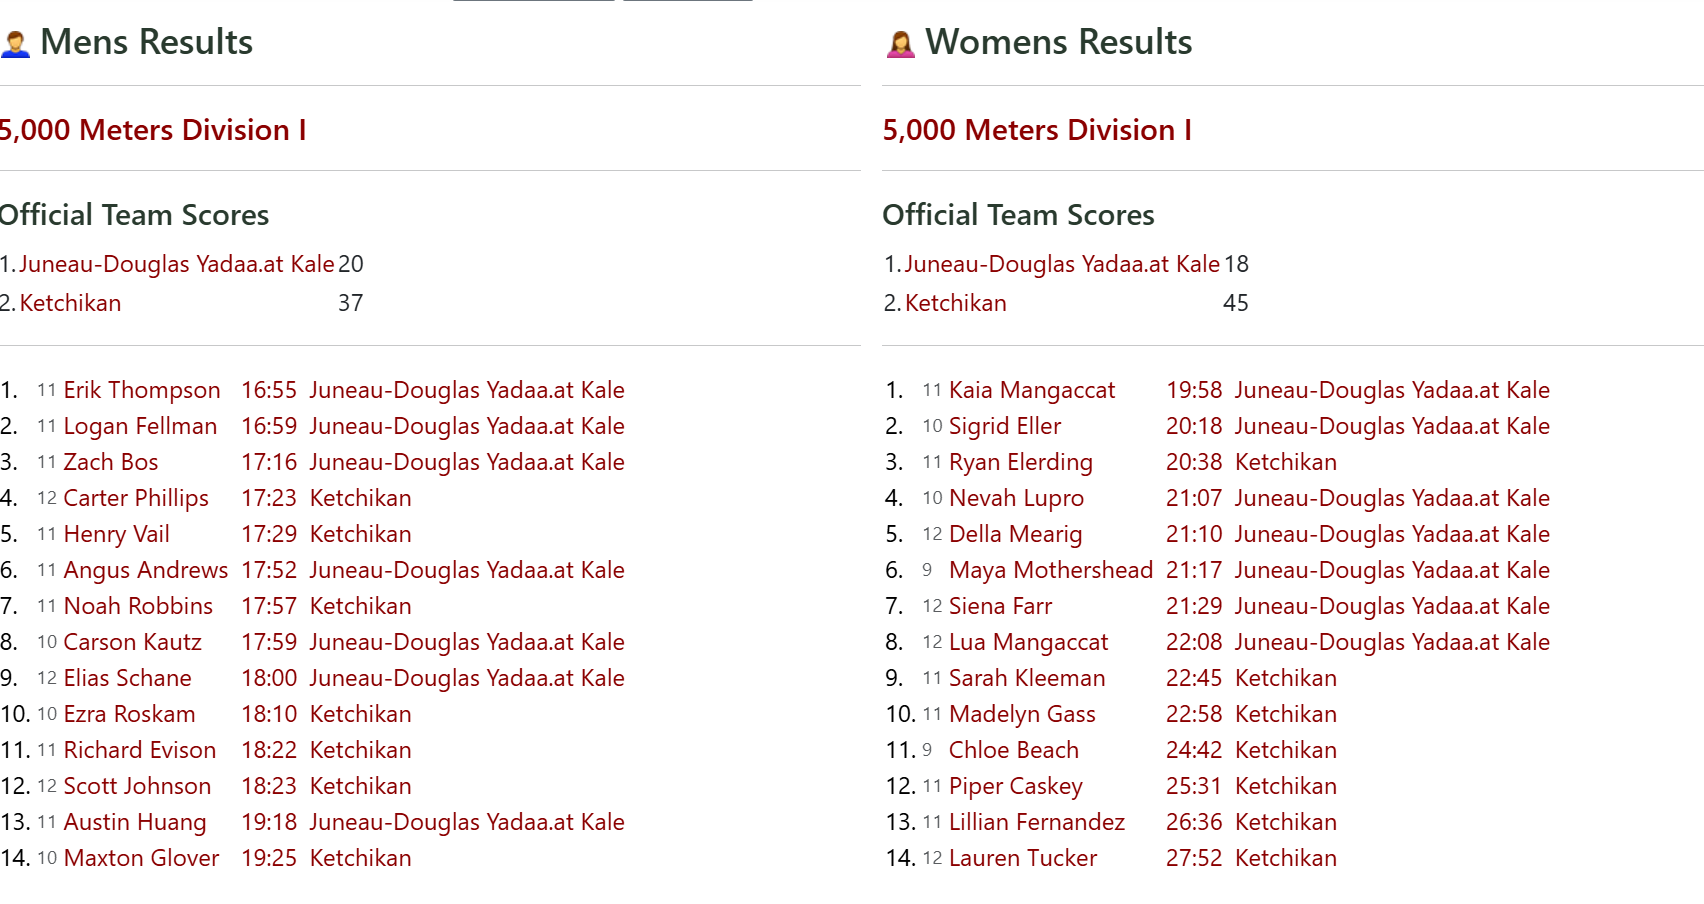Open Austin Huang's 19:18 result
The width and height of the screenshot is (1704, 904).
coord(269,822)
